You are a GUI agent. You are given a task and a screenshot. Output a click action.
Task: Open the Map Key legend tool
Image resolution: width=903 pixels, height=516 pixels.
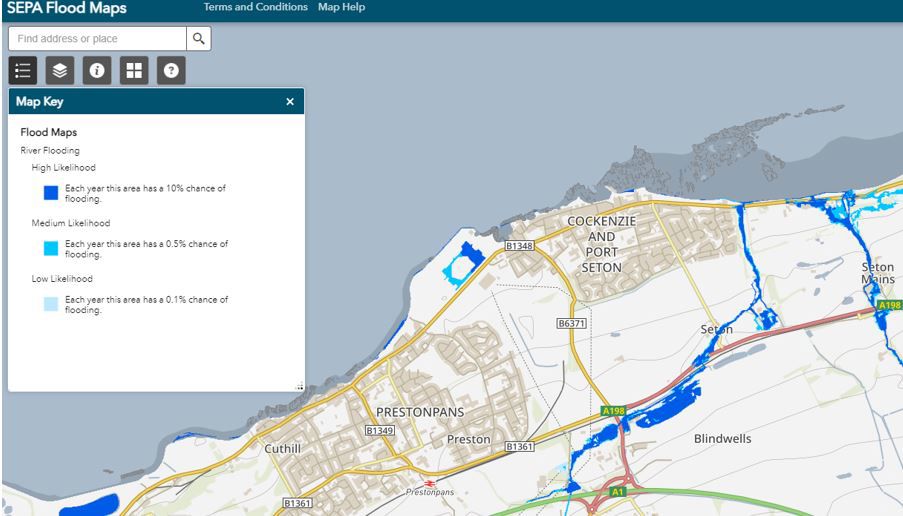tap(23, 70)
